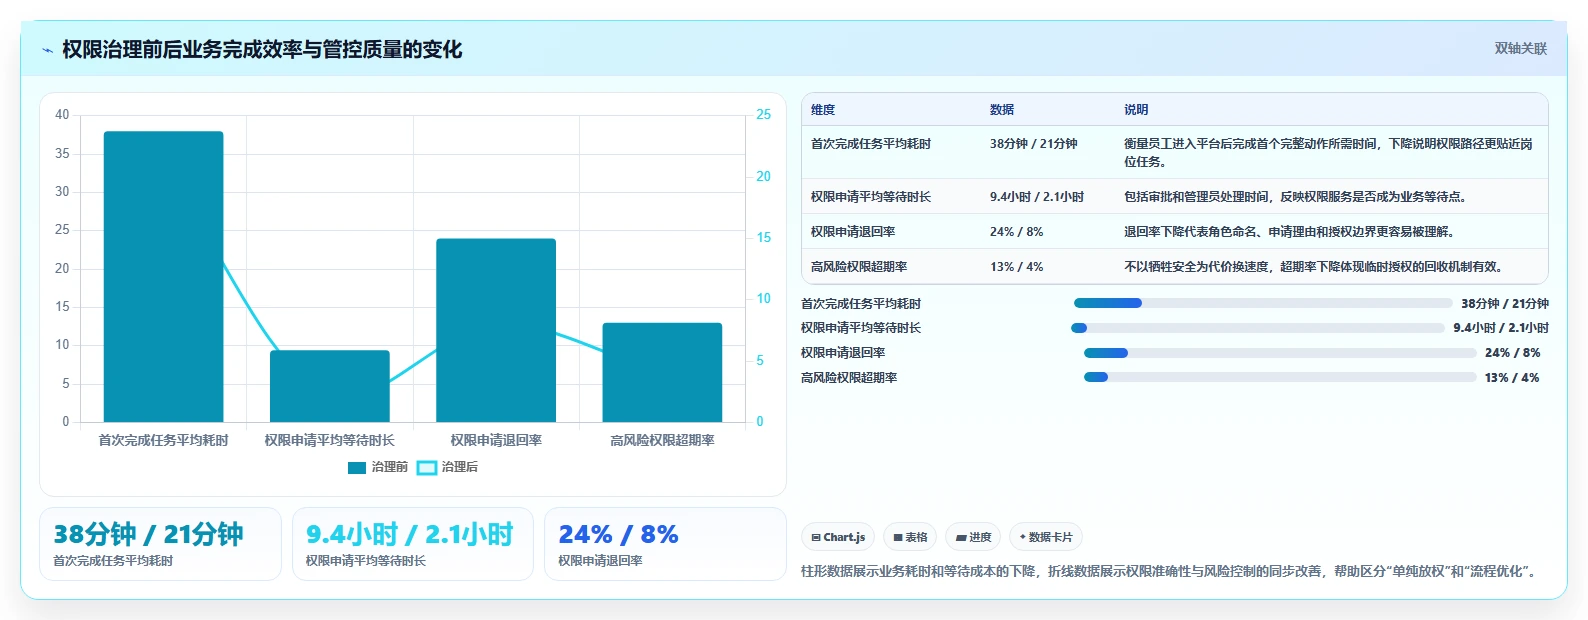Click the 13% / 4% value beside its progress bar
The width and height of the screenshot is (1588, 620).
(1512, 378)
